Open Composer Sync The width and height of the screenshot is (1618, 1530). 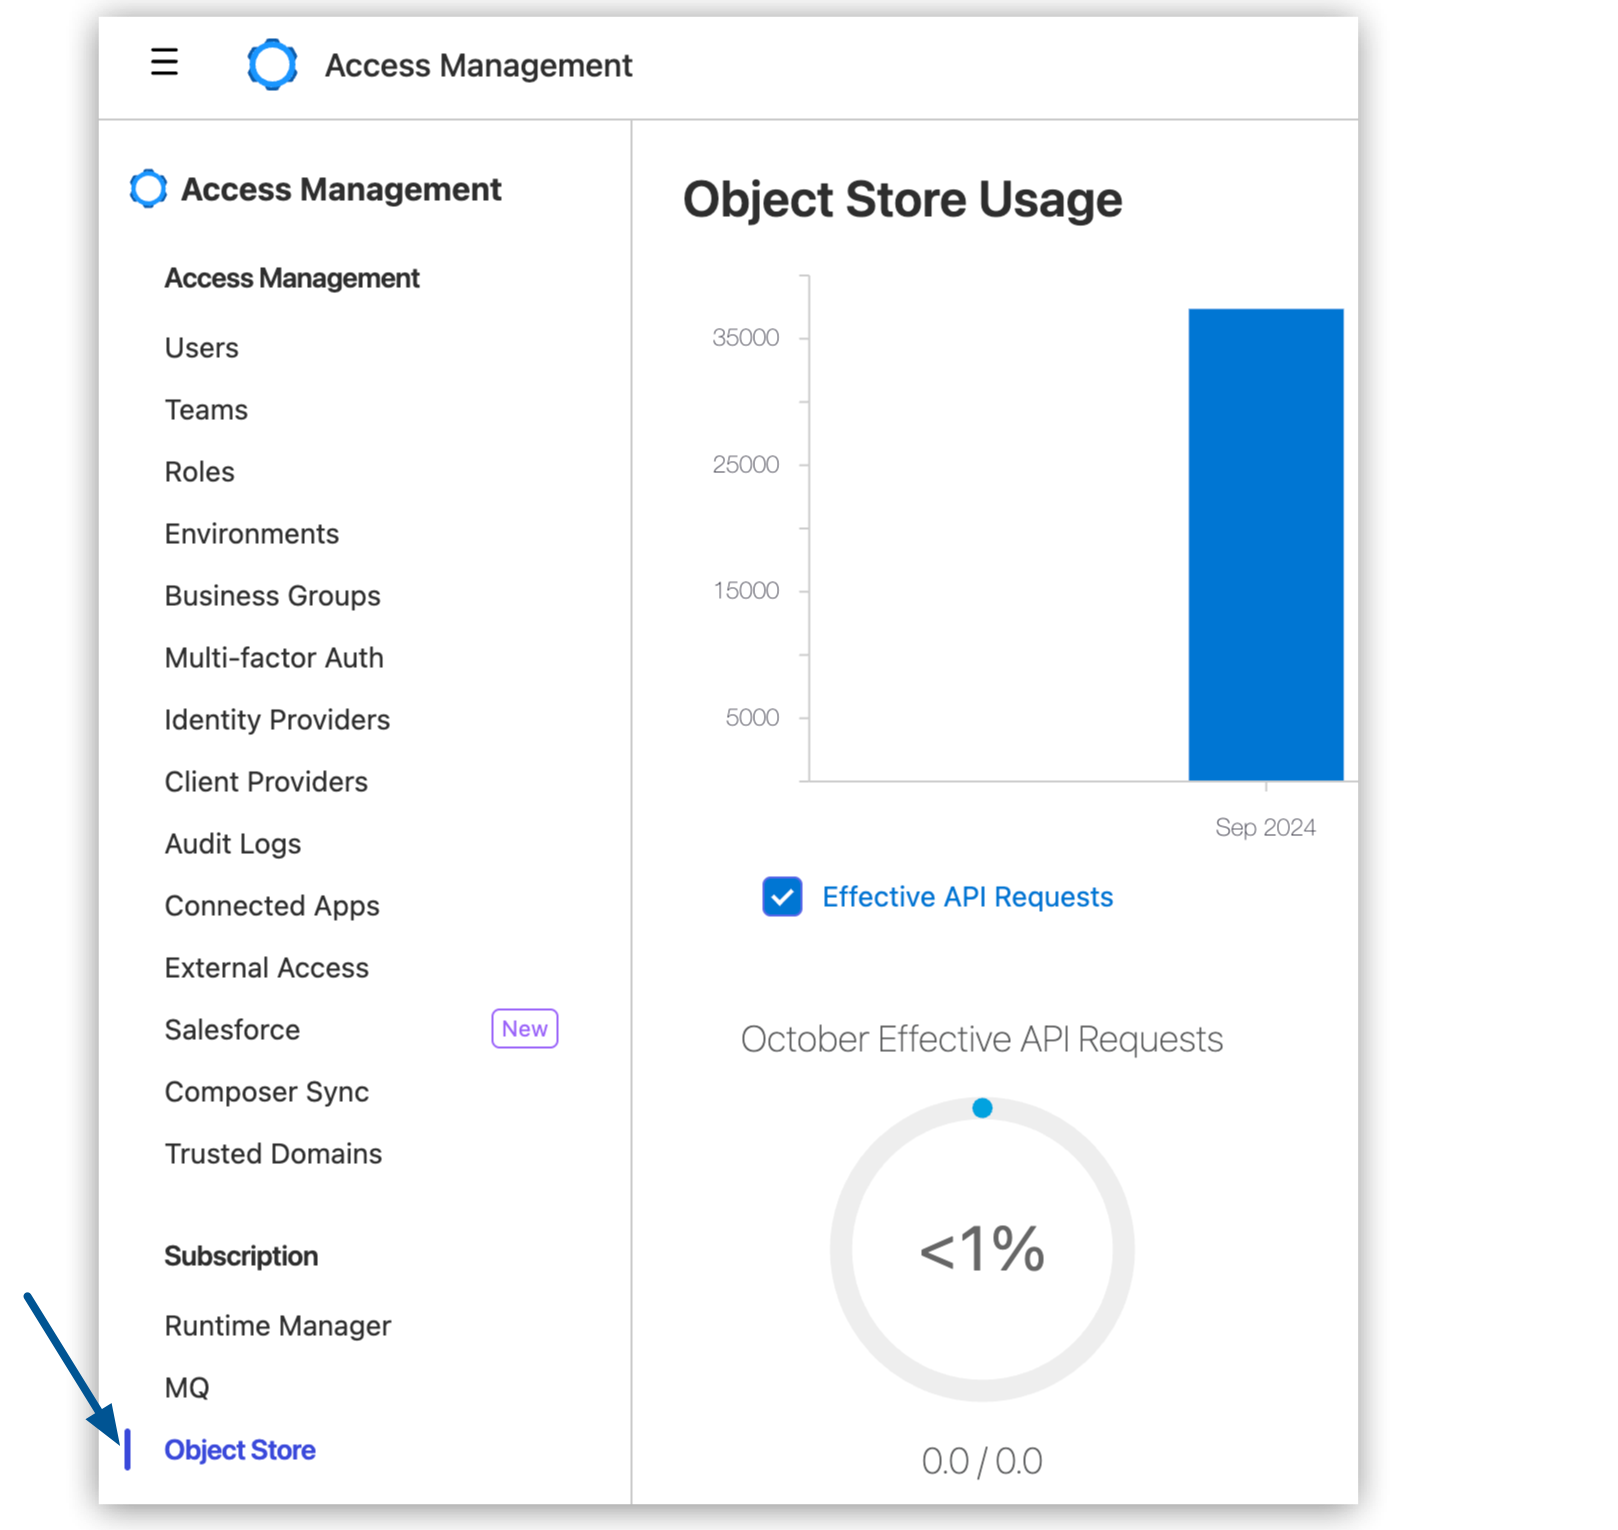[x=266, y=1091]
